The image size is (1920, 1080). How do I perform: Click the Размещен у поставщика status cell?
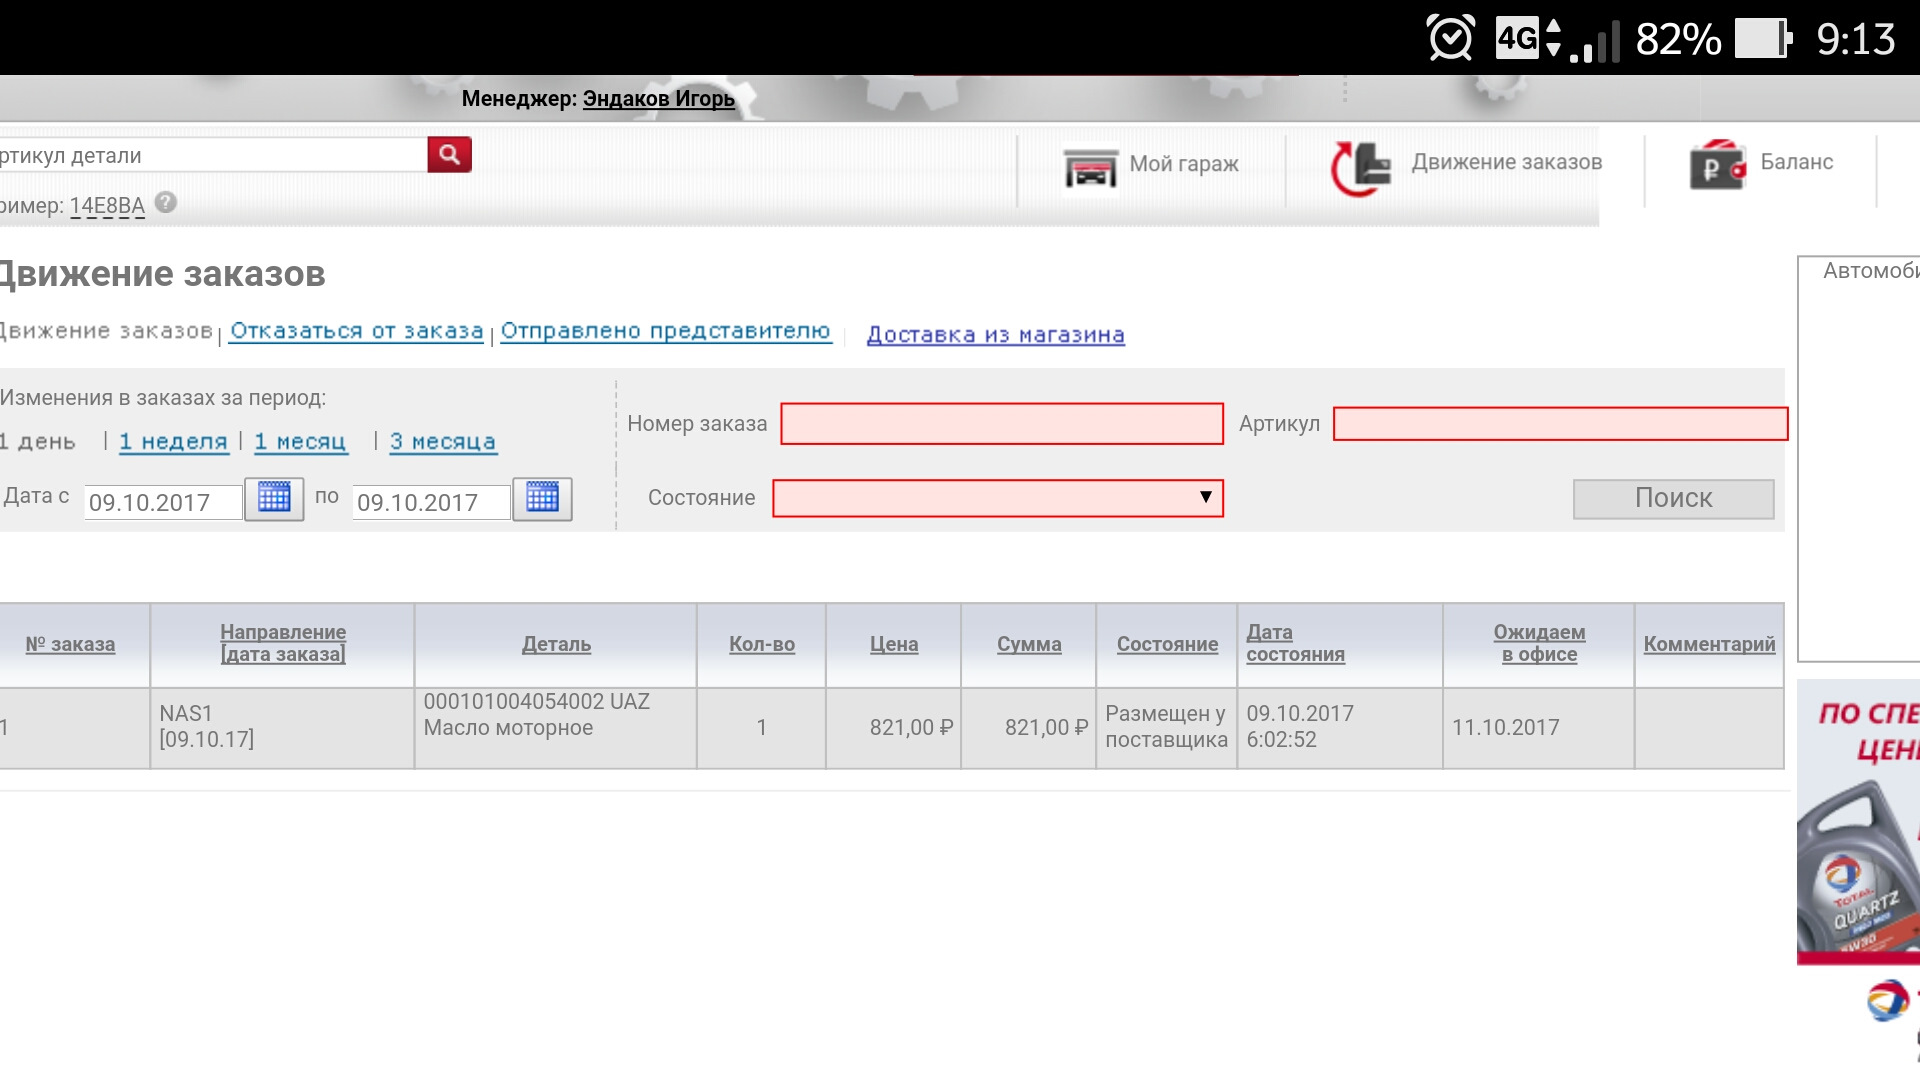1166,727
